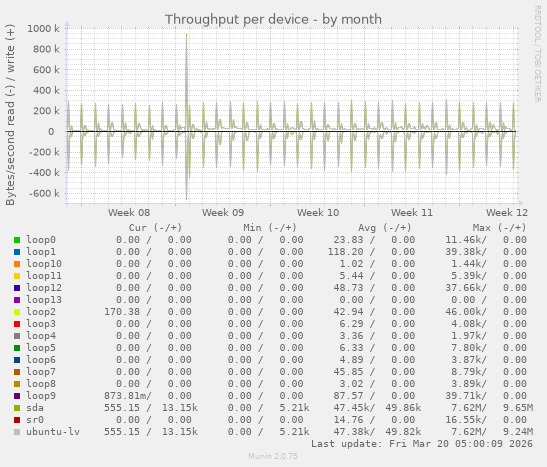Click the sda olive legend swatch

point(17,408)
